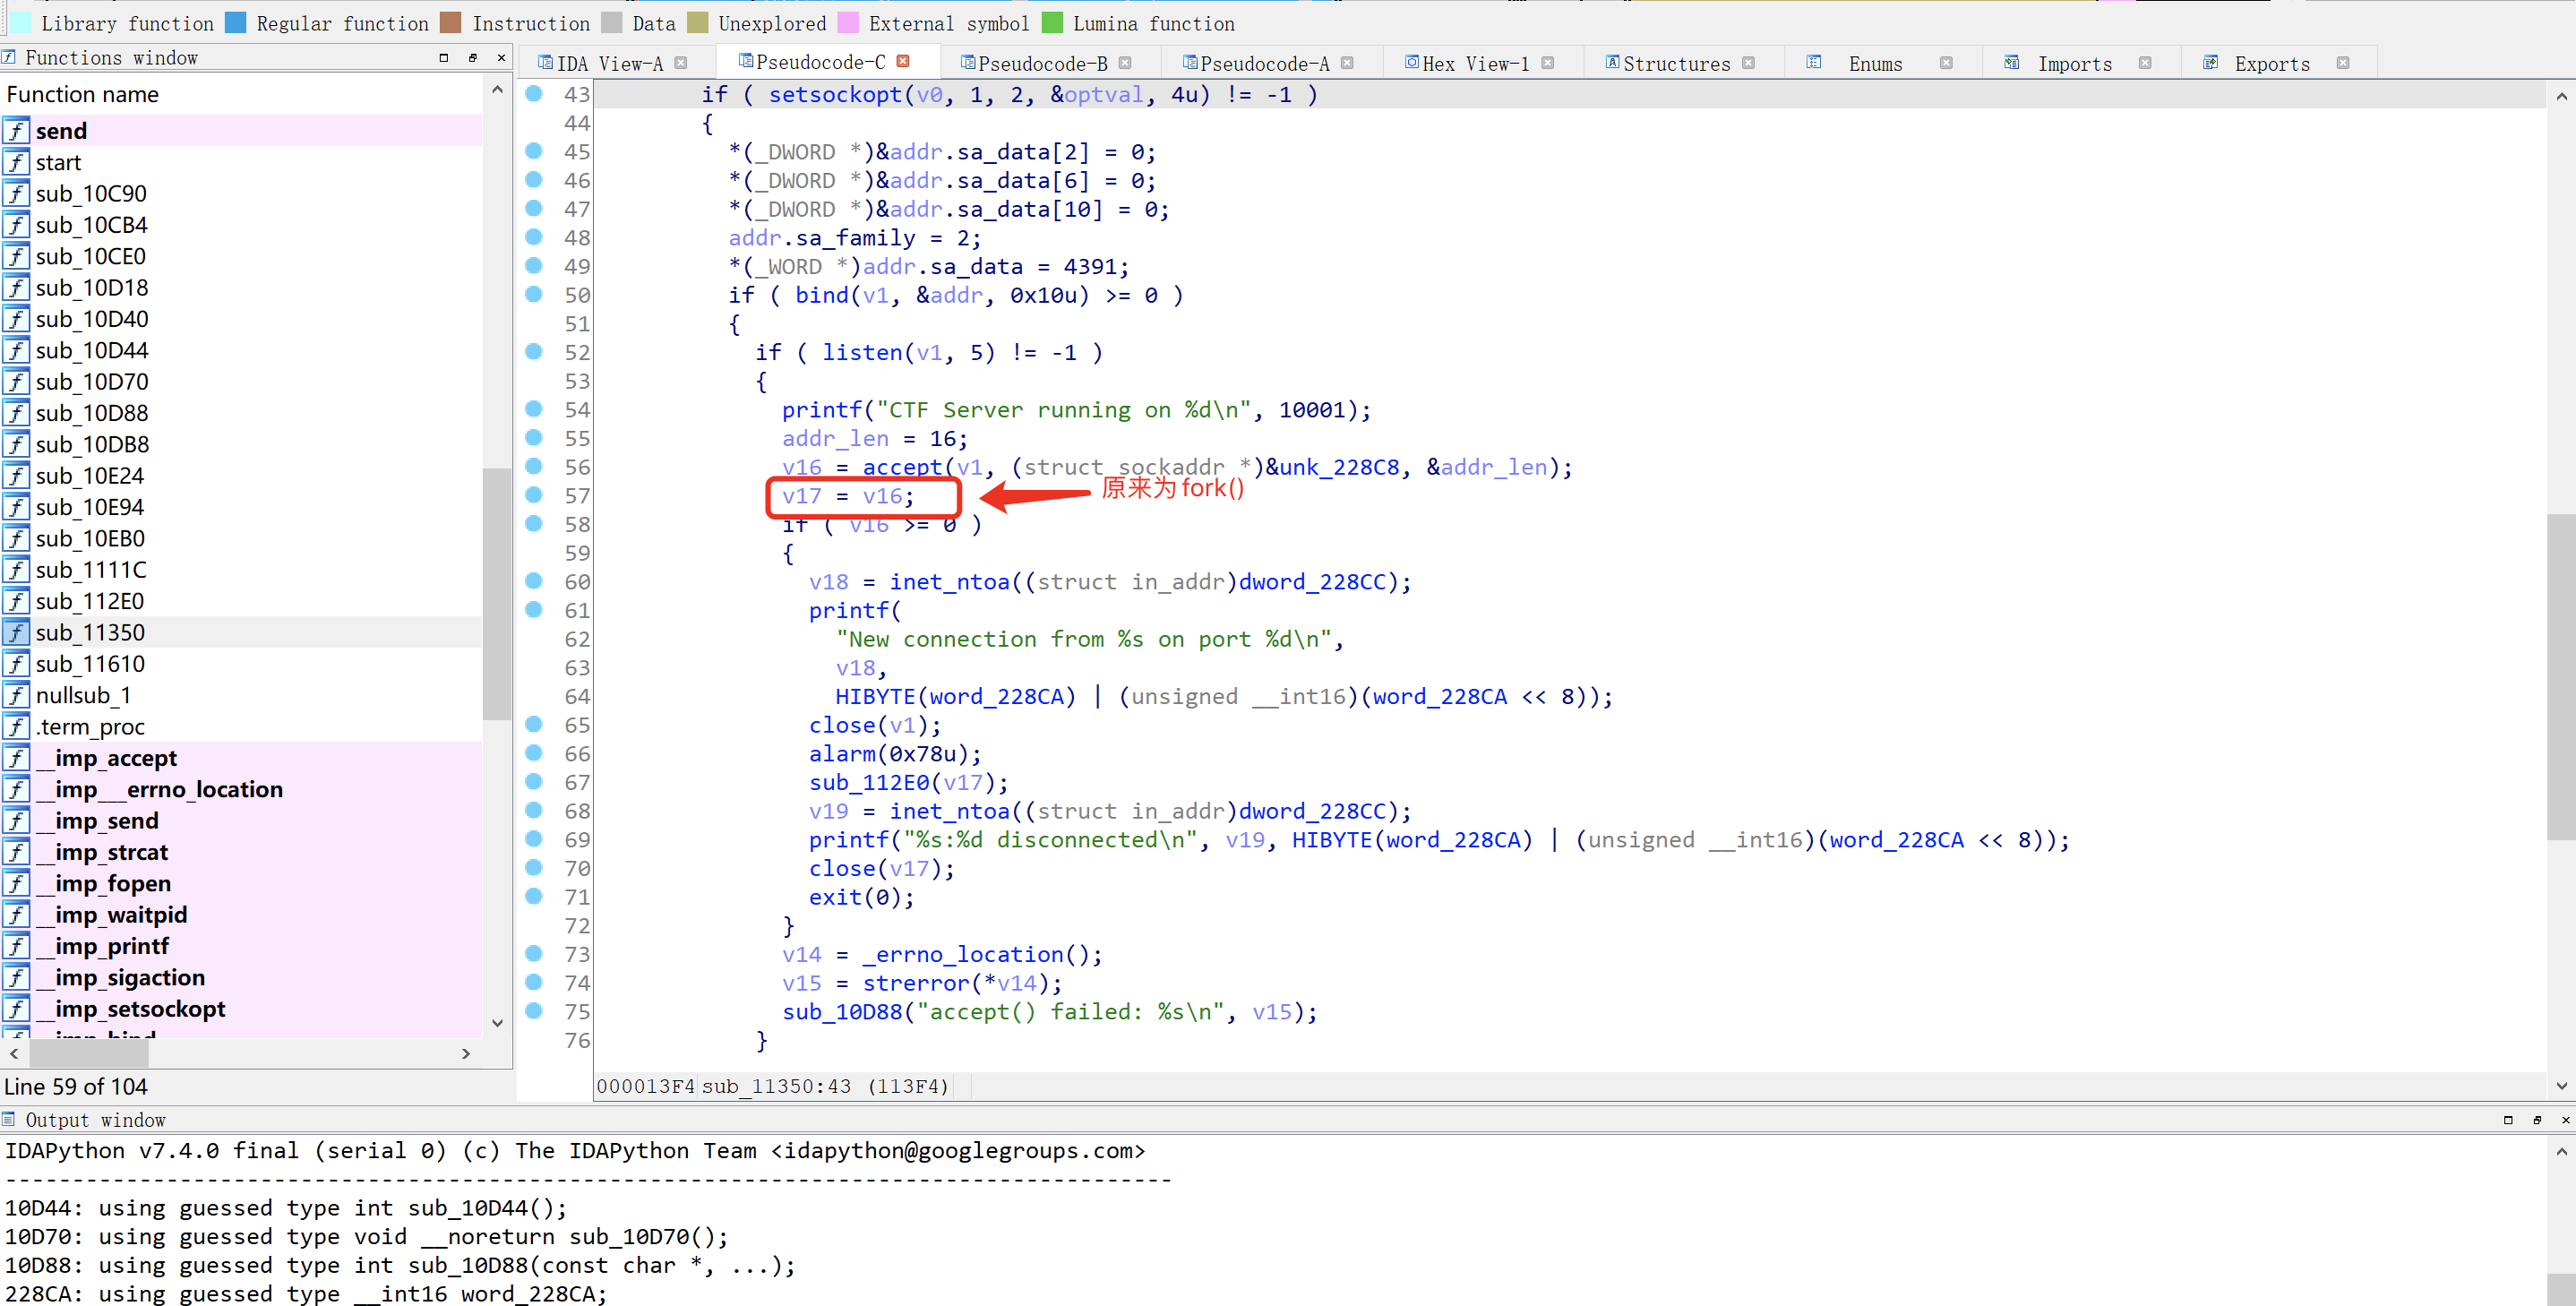
Task: Select __imp_strcat import entry
Action: [x=241, y=852]
